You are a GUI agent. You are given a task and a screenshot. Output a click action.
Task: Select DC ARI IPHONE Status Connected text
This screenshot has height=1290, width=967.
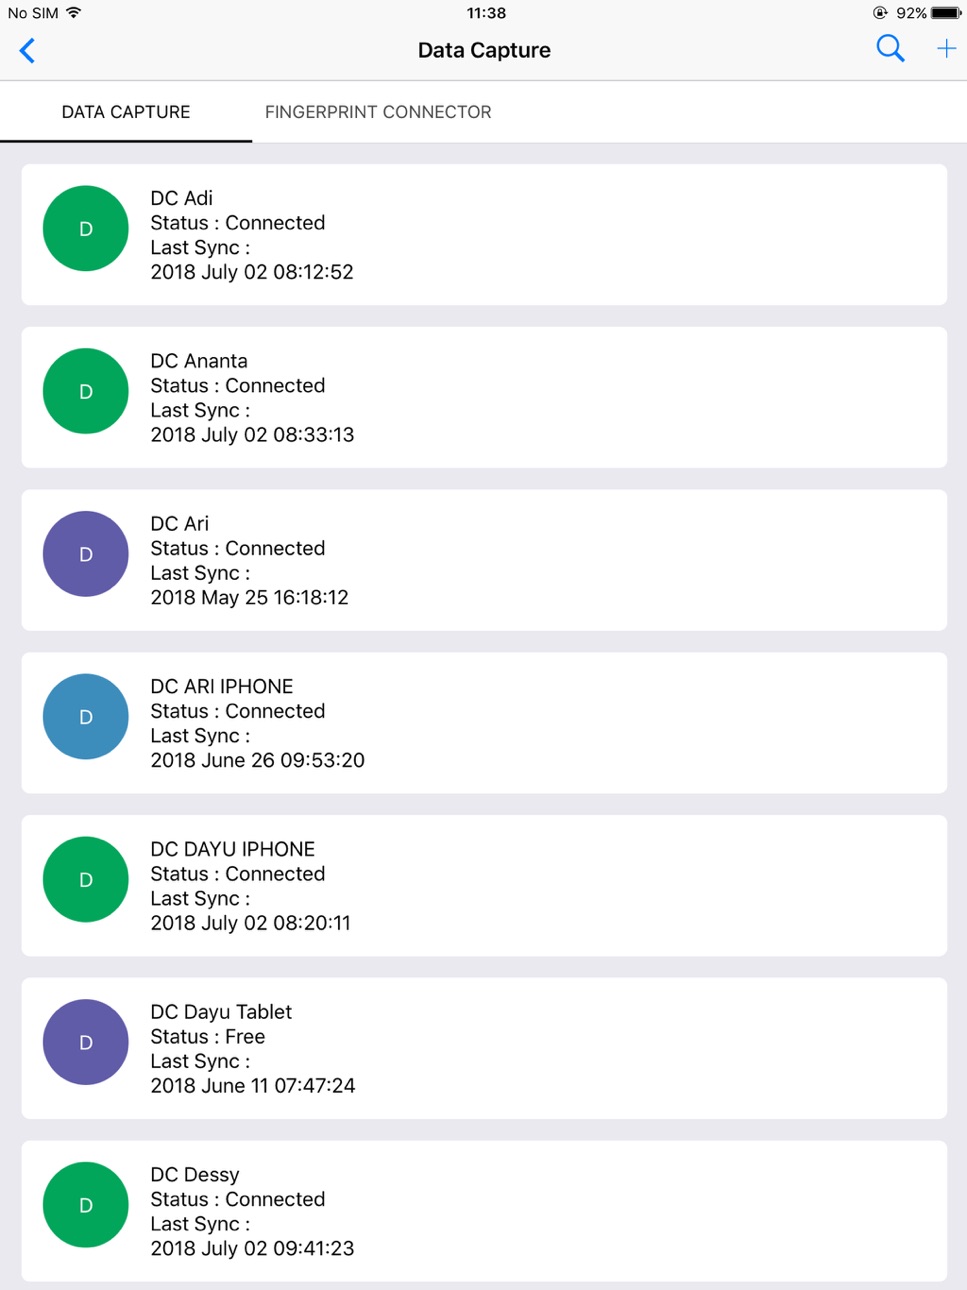238,711
